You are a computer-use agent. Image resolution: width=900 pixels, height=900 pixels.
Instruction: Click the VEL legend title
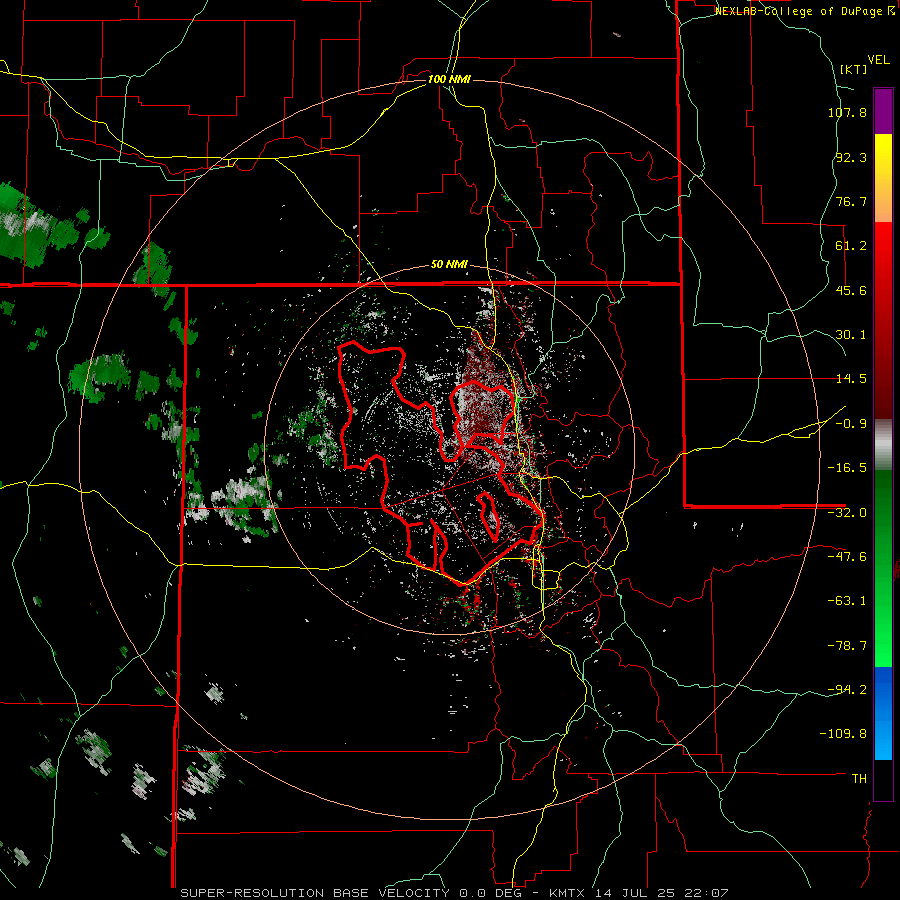pyautogui.click(x=878, y=60)
